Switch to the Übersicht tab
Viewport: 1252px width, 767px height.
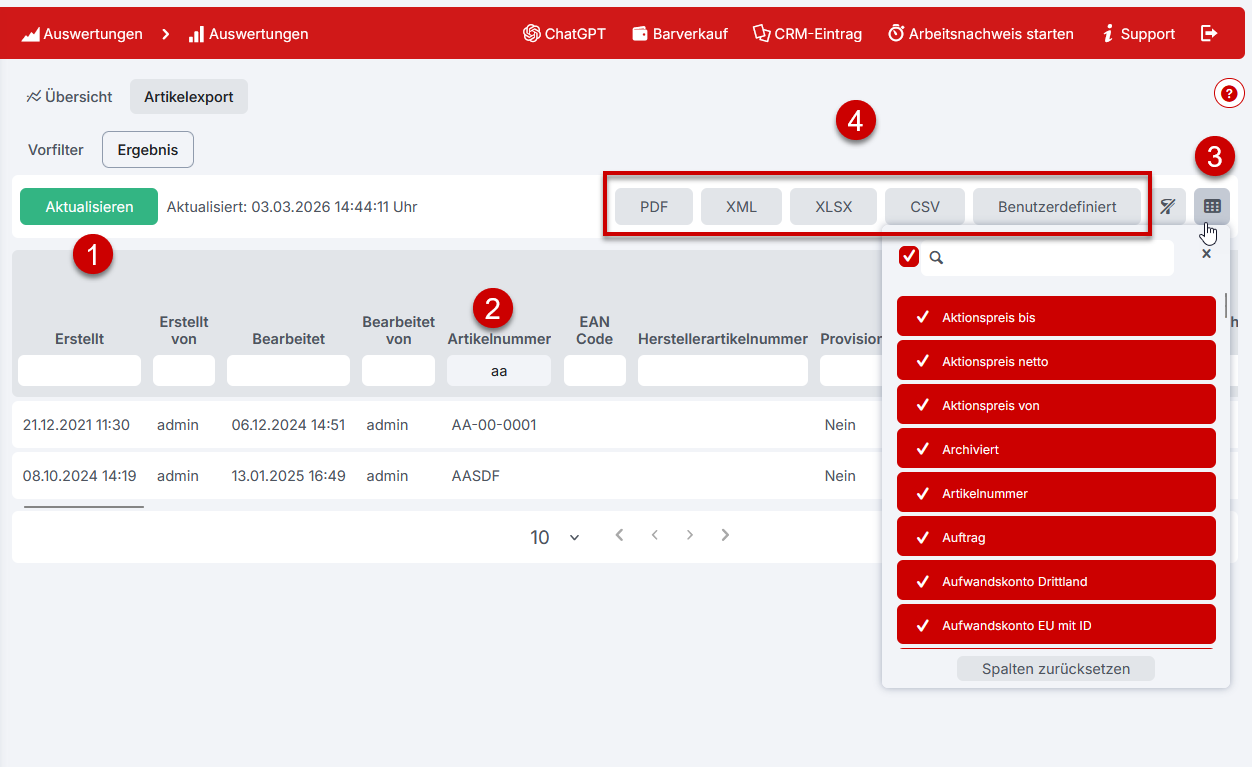70,97
